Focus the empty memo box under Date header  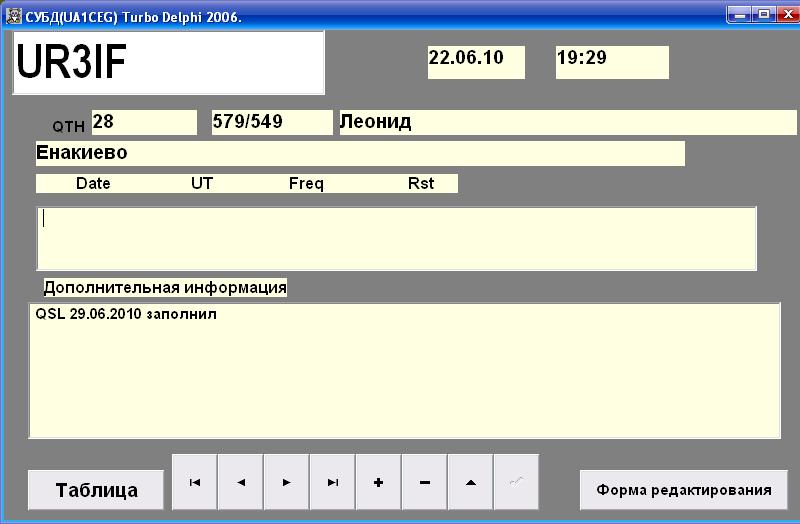(x=396, y=238)
